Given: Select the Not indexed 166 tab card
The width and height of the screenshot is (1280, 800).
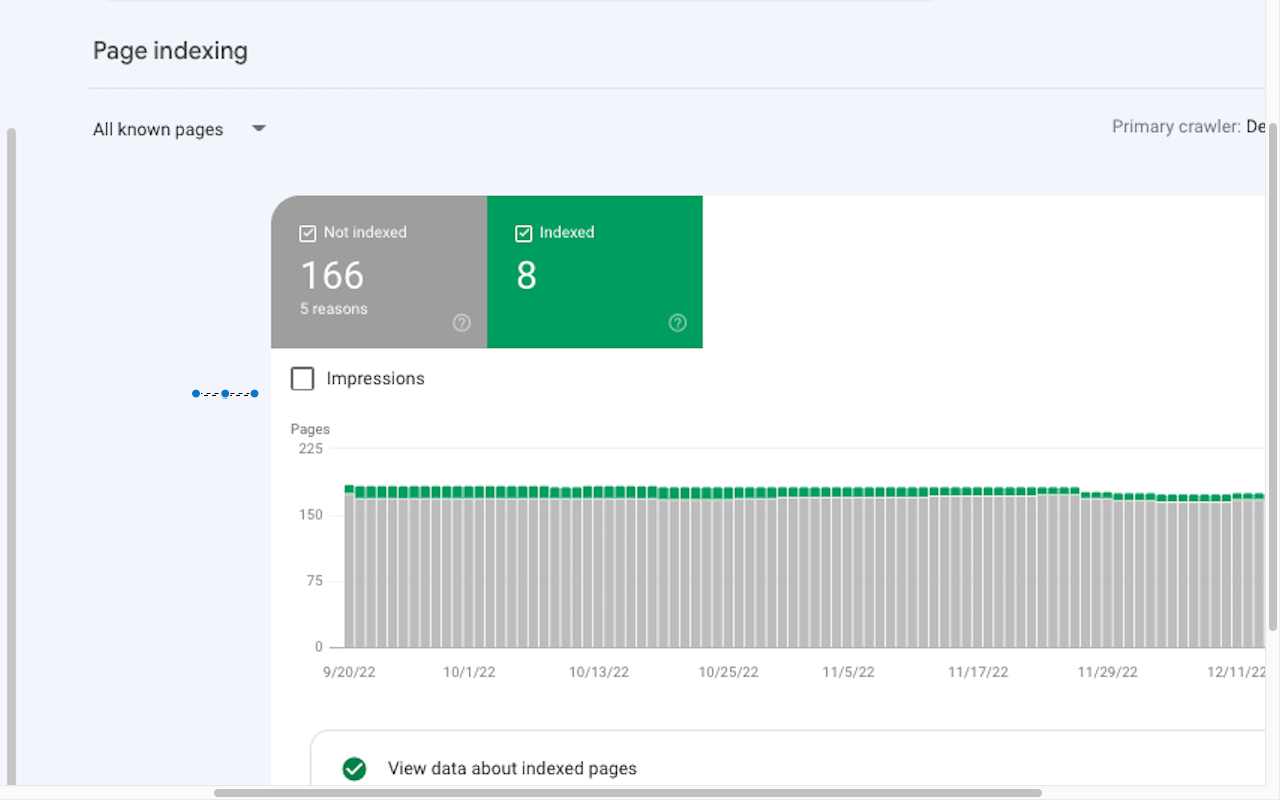Looking at the screenshot, I should point(379,272).
